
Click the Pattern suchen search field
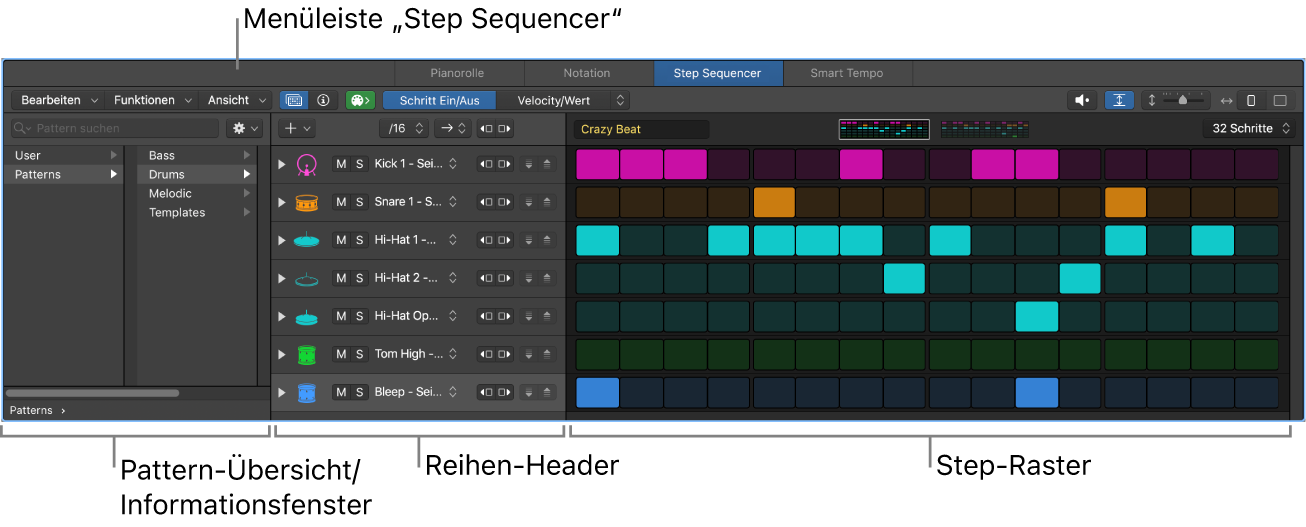click(114, 128)
